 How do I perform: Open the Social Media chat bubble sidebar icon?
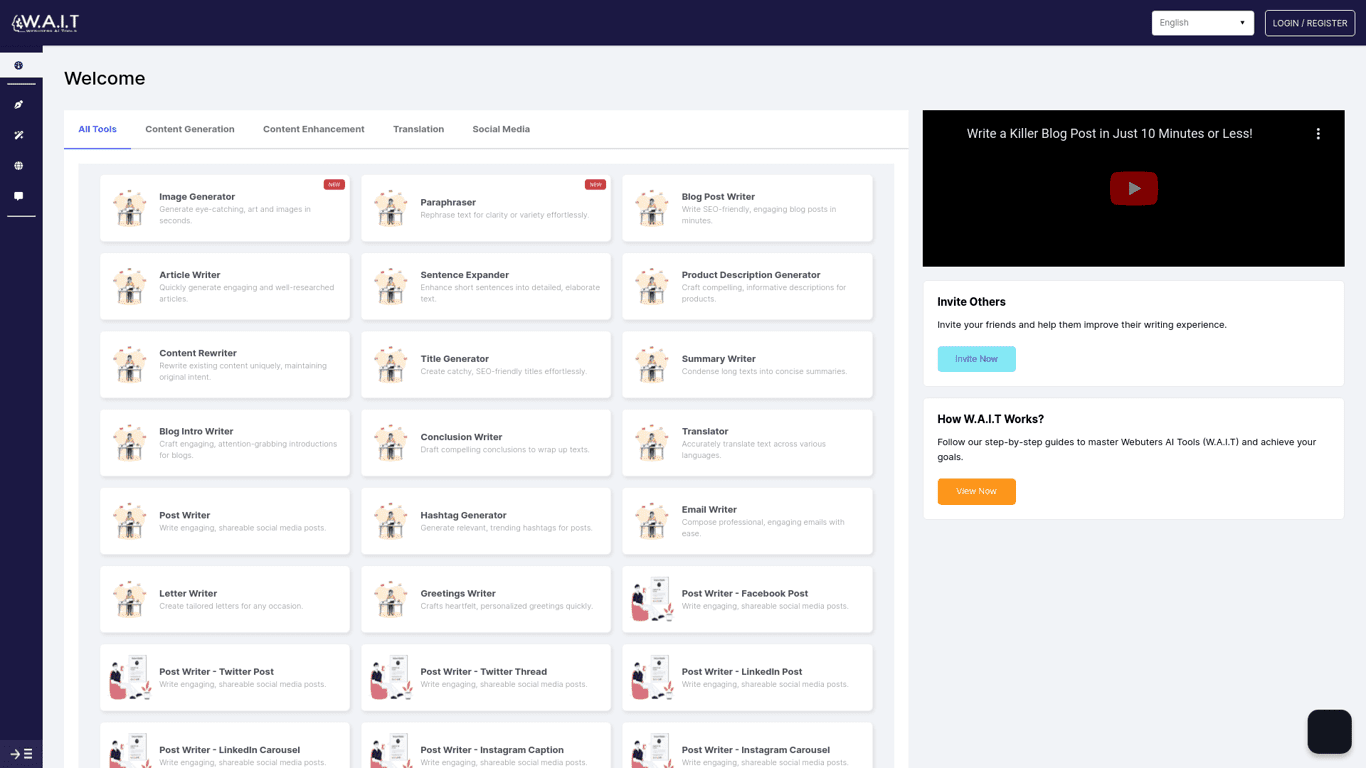[x=18, y=197]
